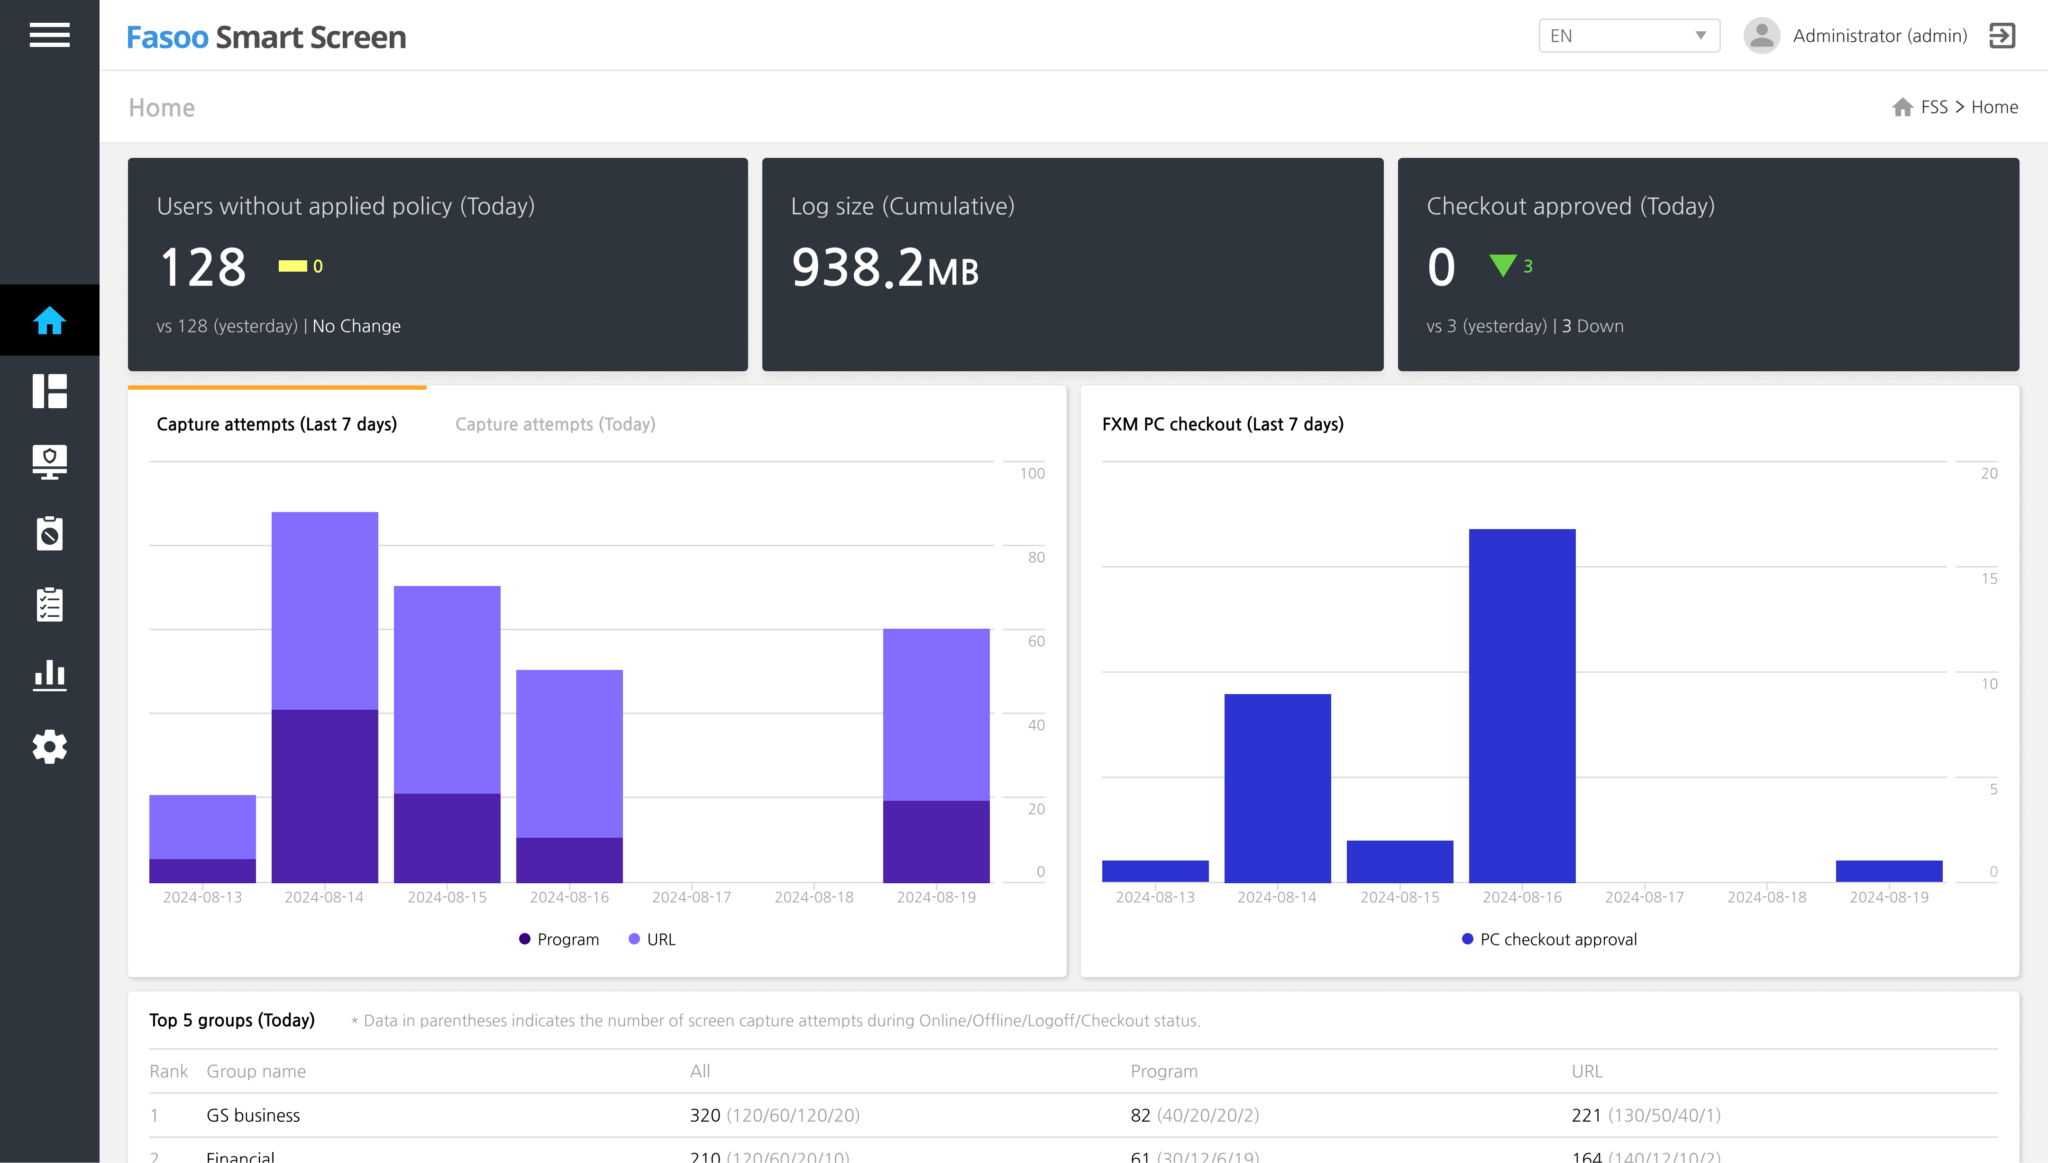Click the hamburger menu to collapse the sidebar
Screen dimensions: 2048x1163
(49, 35)
